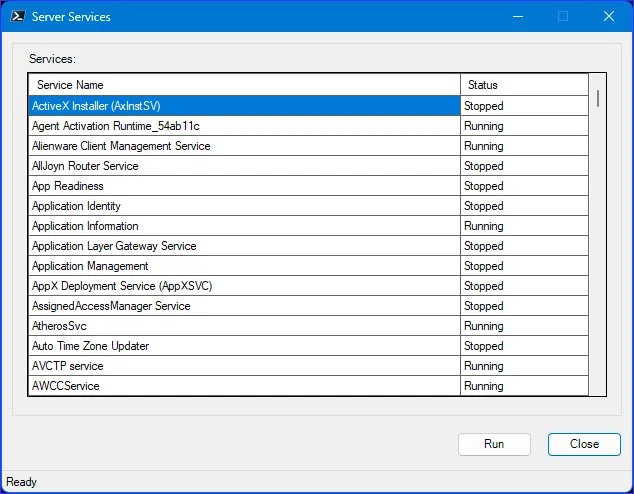This screenshot has width=634, height=494.
Task: Minimize the Server Services window
Action: coord(518,17)
